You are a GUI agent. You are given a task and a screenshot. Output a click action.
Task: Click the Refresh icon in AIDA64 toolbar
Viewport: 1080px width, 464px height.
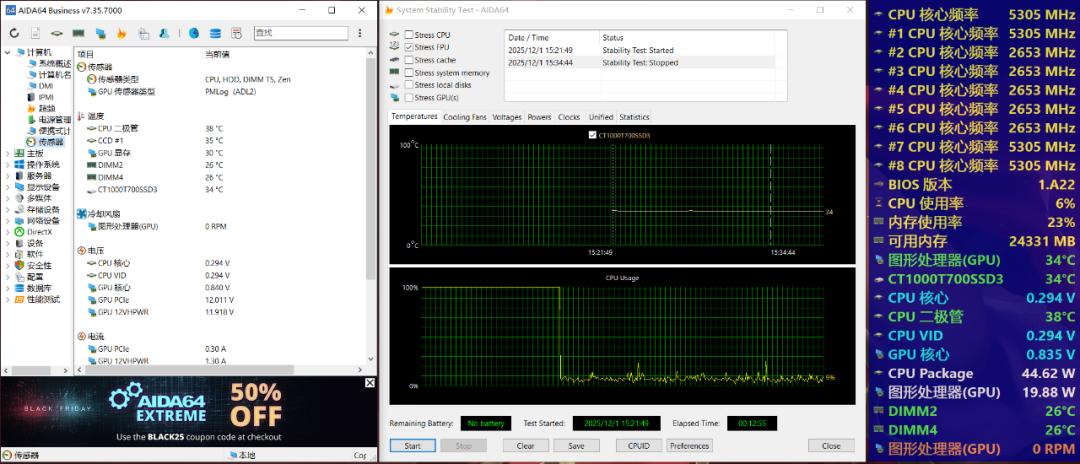pos(14,33)
